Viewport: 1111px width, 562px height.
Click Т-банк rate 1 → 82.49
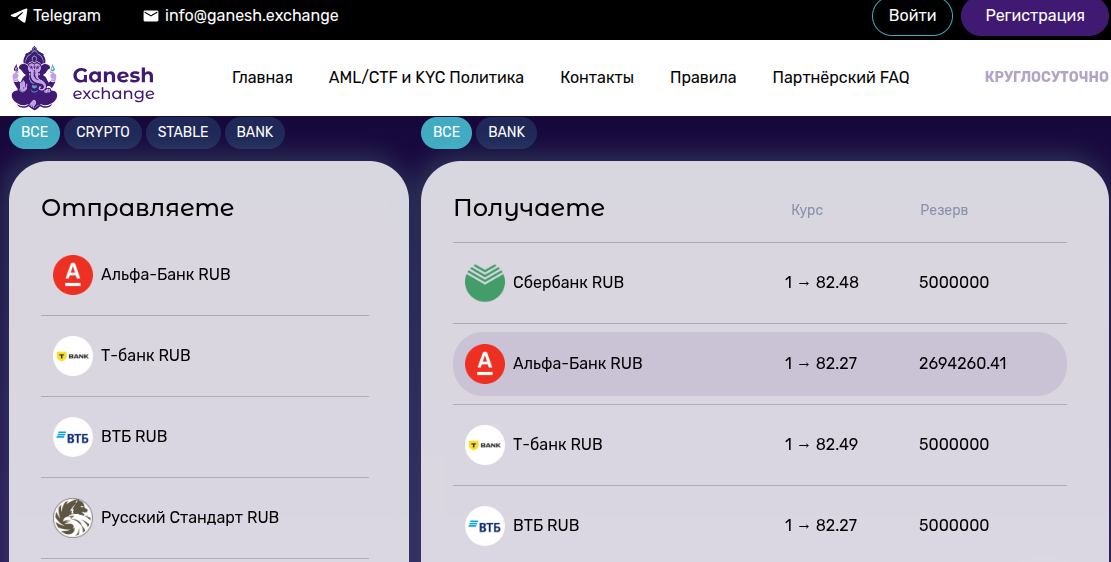click(820, 444)
